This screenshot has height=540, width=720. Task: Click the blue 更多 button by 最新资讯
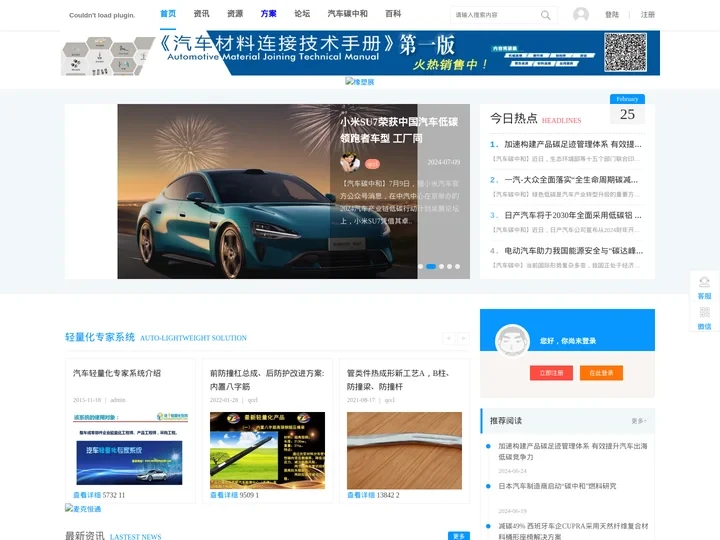(459, 536)
